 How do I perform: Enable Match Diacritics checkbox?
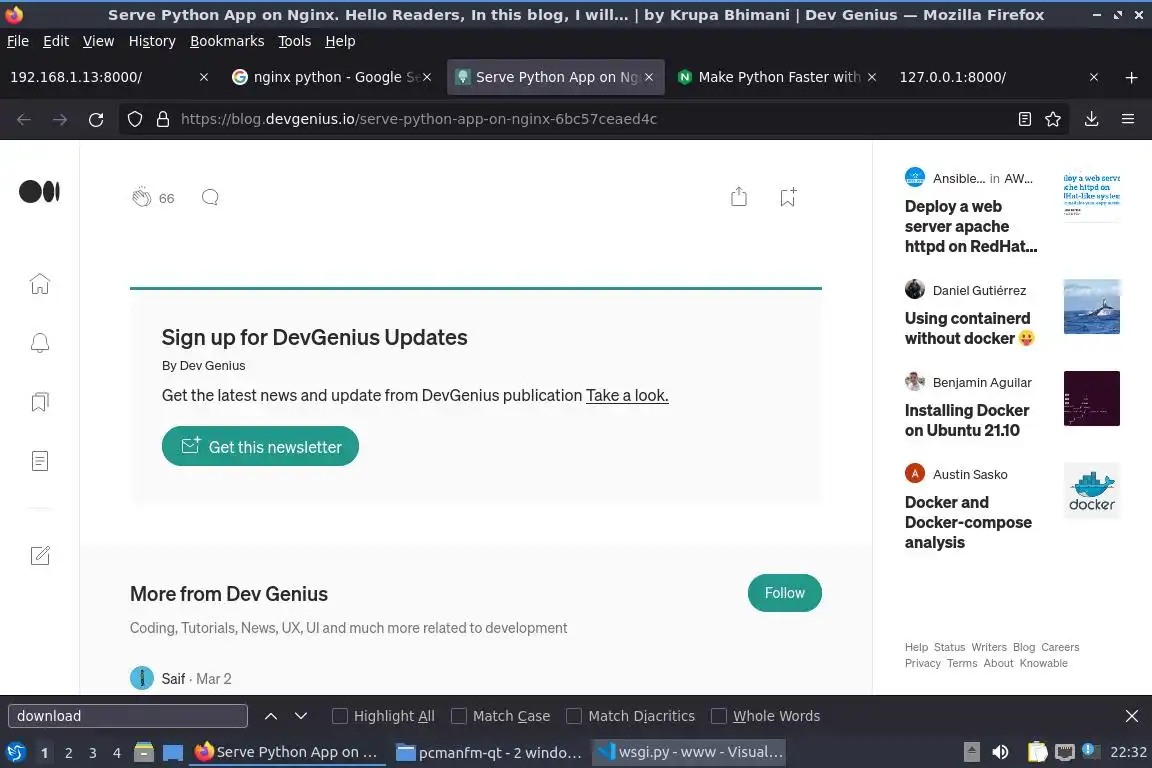pyautogui.click(x=574, y=716)
